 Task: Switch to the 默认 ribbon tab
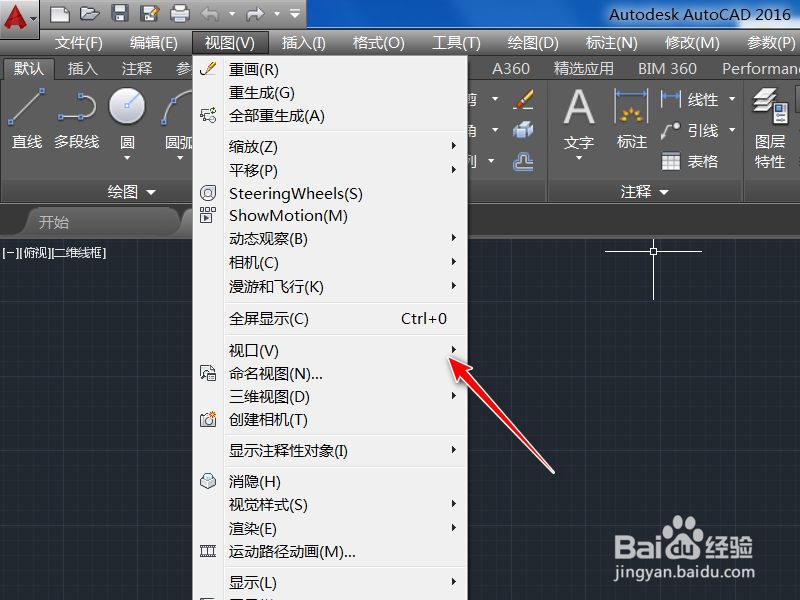(29, 68)
